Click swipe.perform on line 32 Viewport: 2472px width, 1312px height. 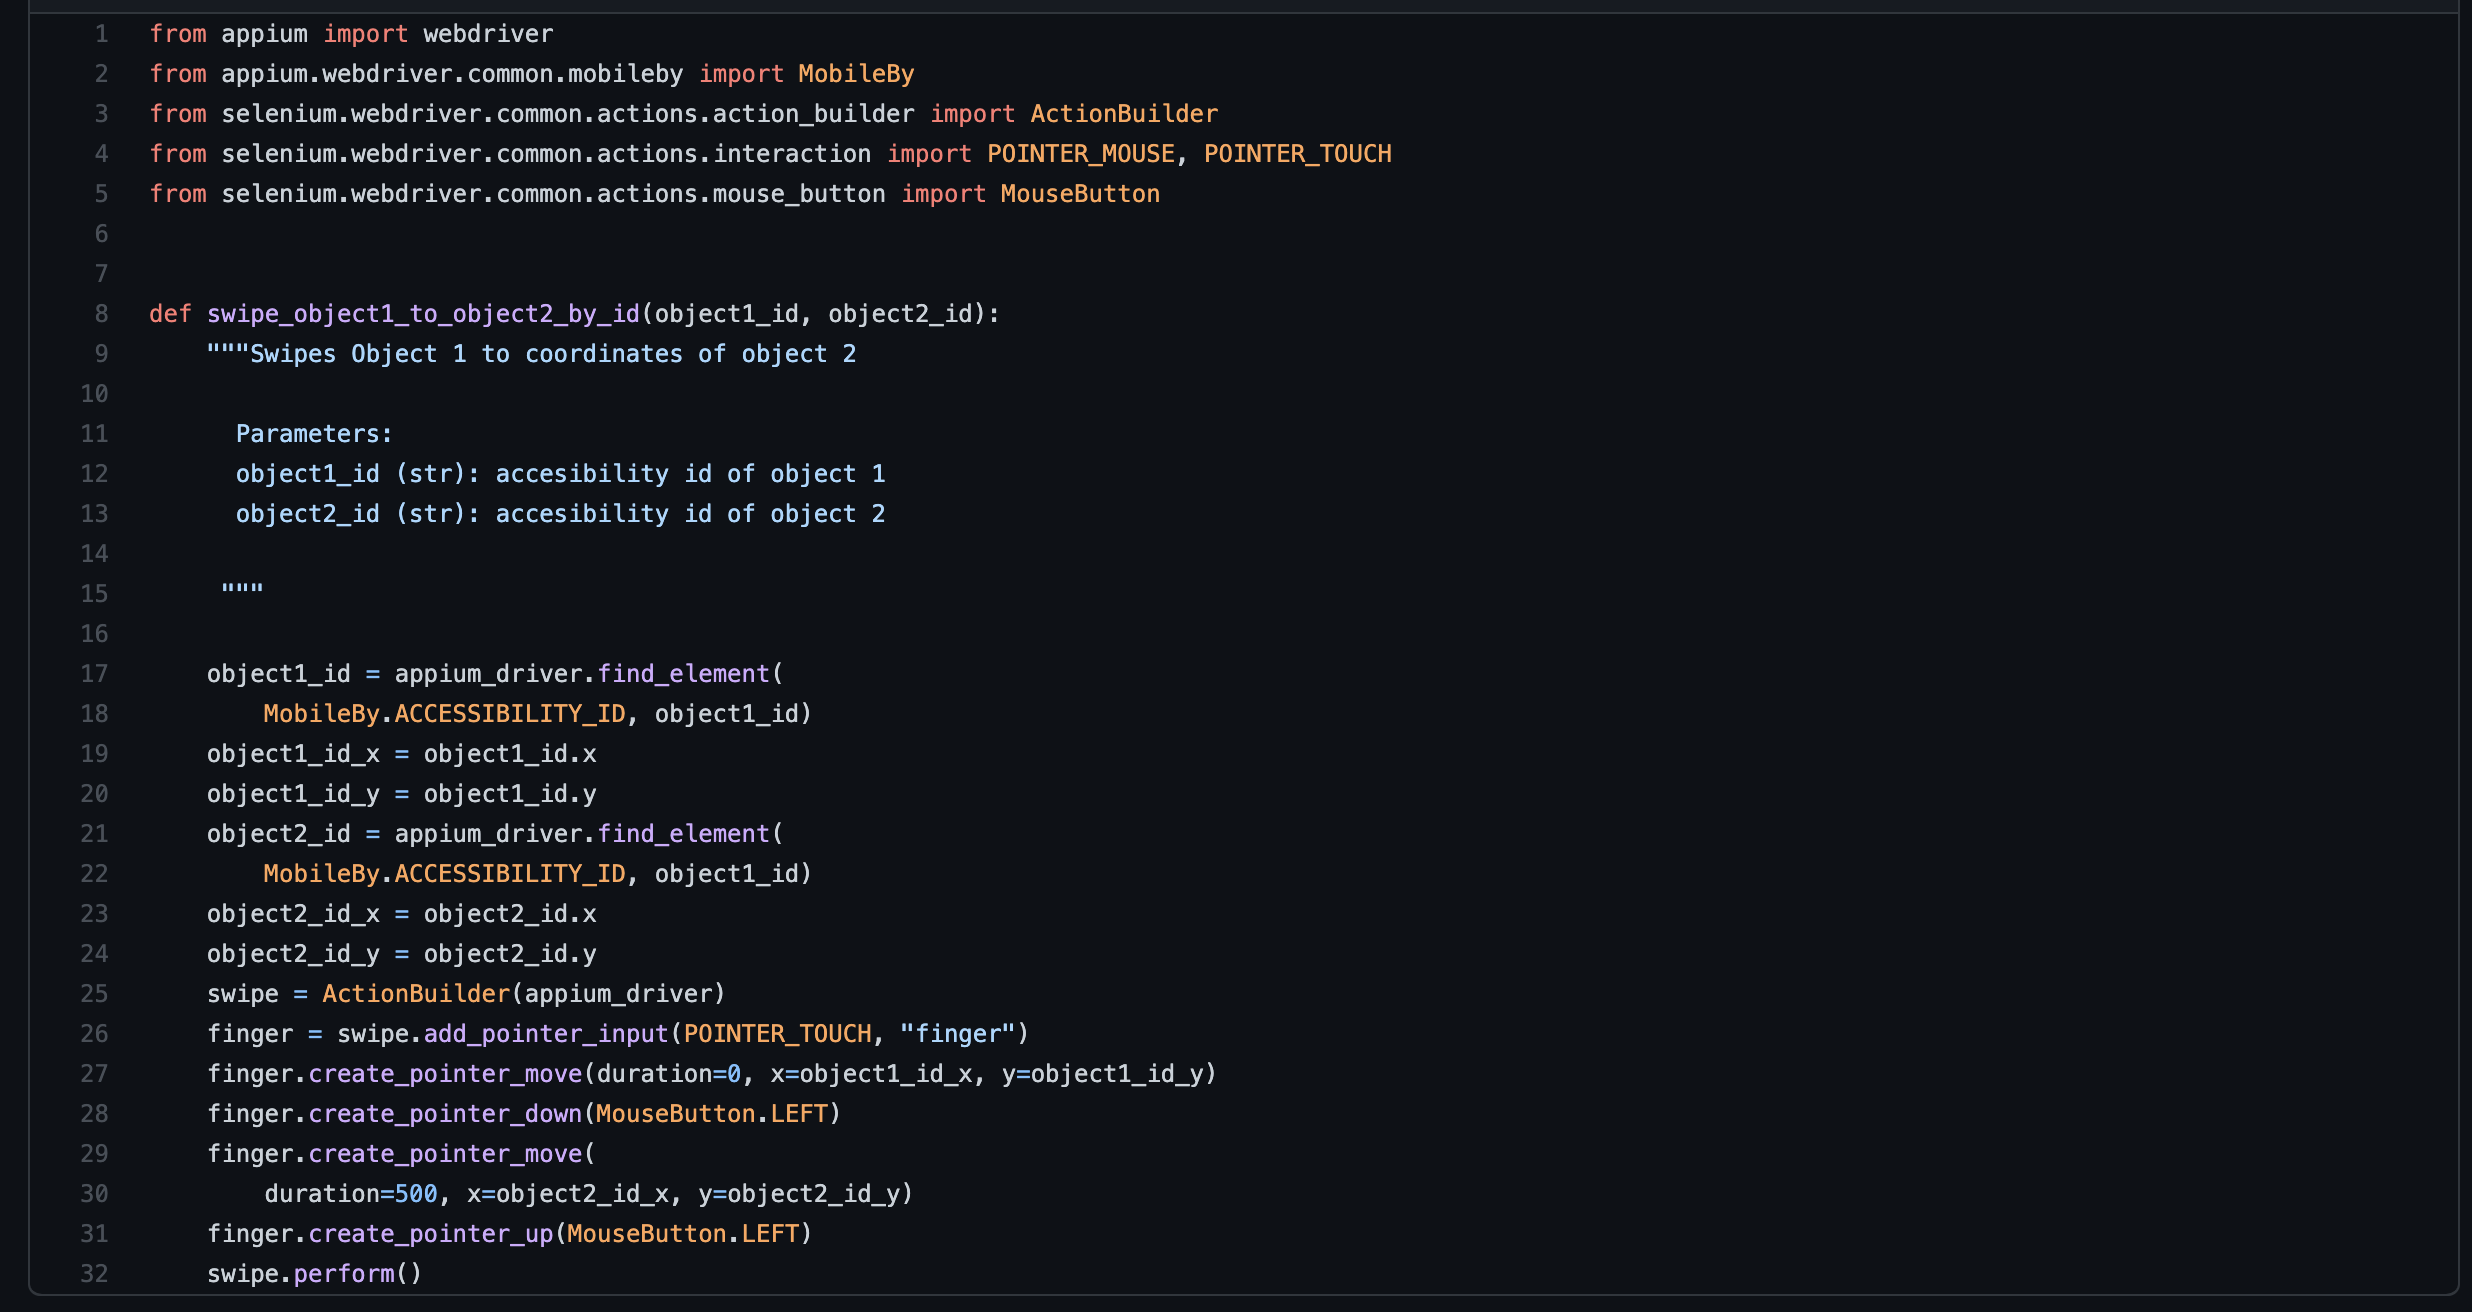pyautogui.click(x=315, y=1273)
